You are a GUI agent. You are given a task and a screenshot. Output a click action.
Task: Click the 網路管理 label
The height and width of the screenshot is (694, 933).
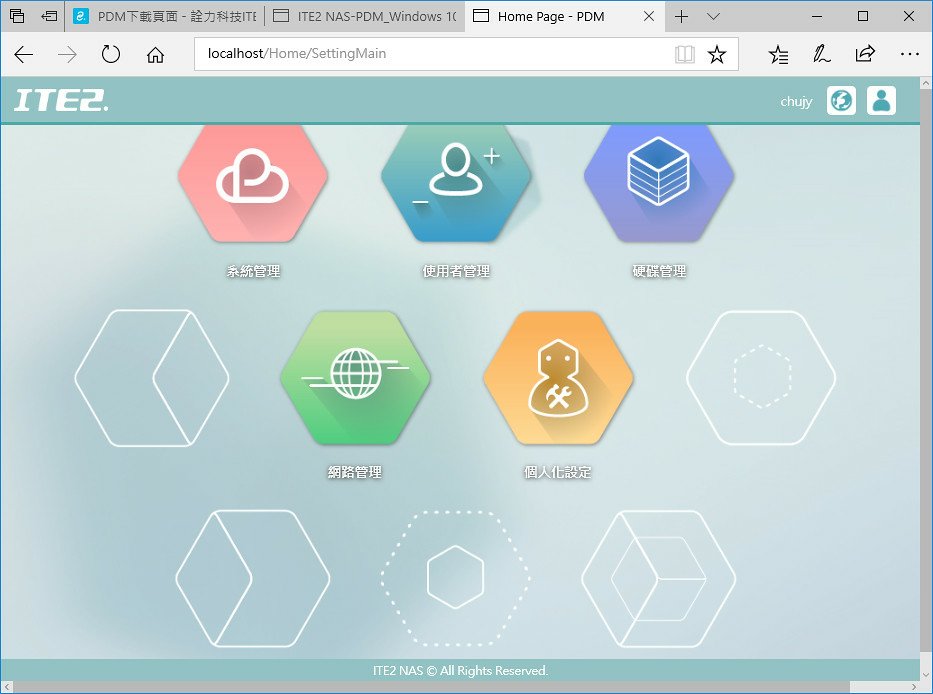point(355,472)
